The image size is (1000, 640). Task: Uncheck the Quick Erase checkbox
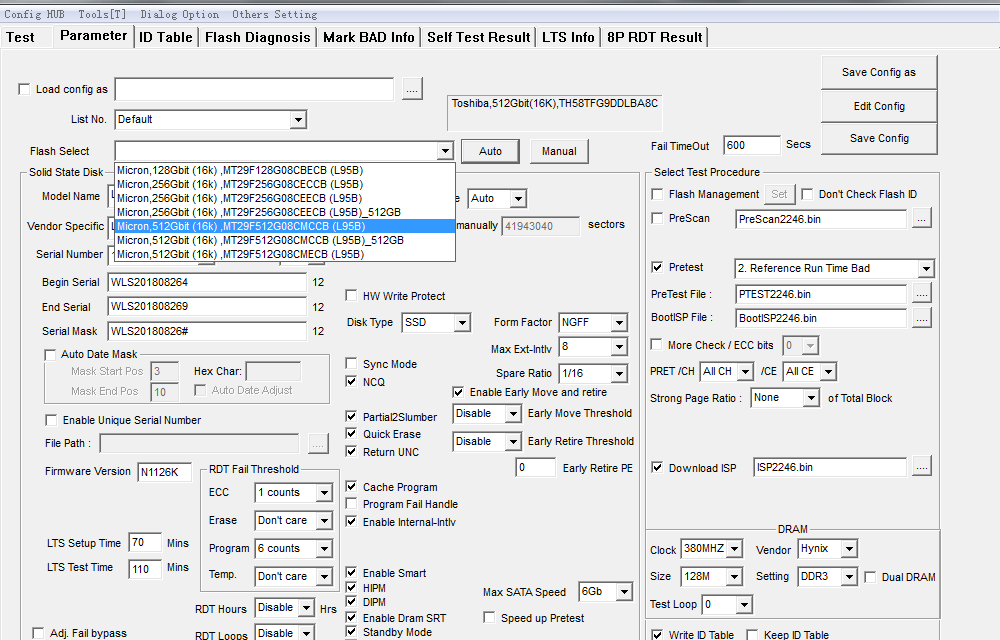[x=351, y=433]
